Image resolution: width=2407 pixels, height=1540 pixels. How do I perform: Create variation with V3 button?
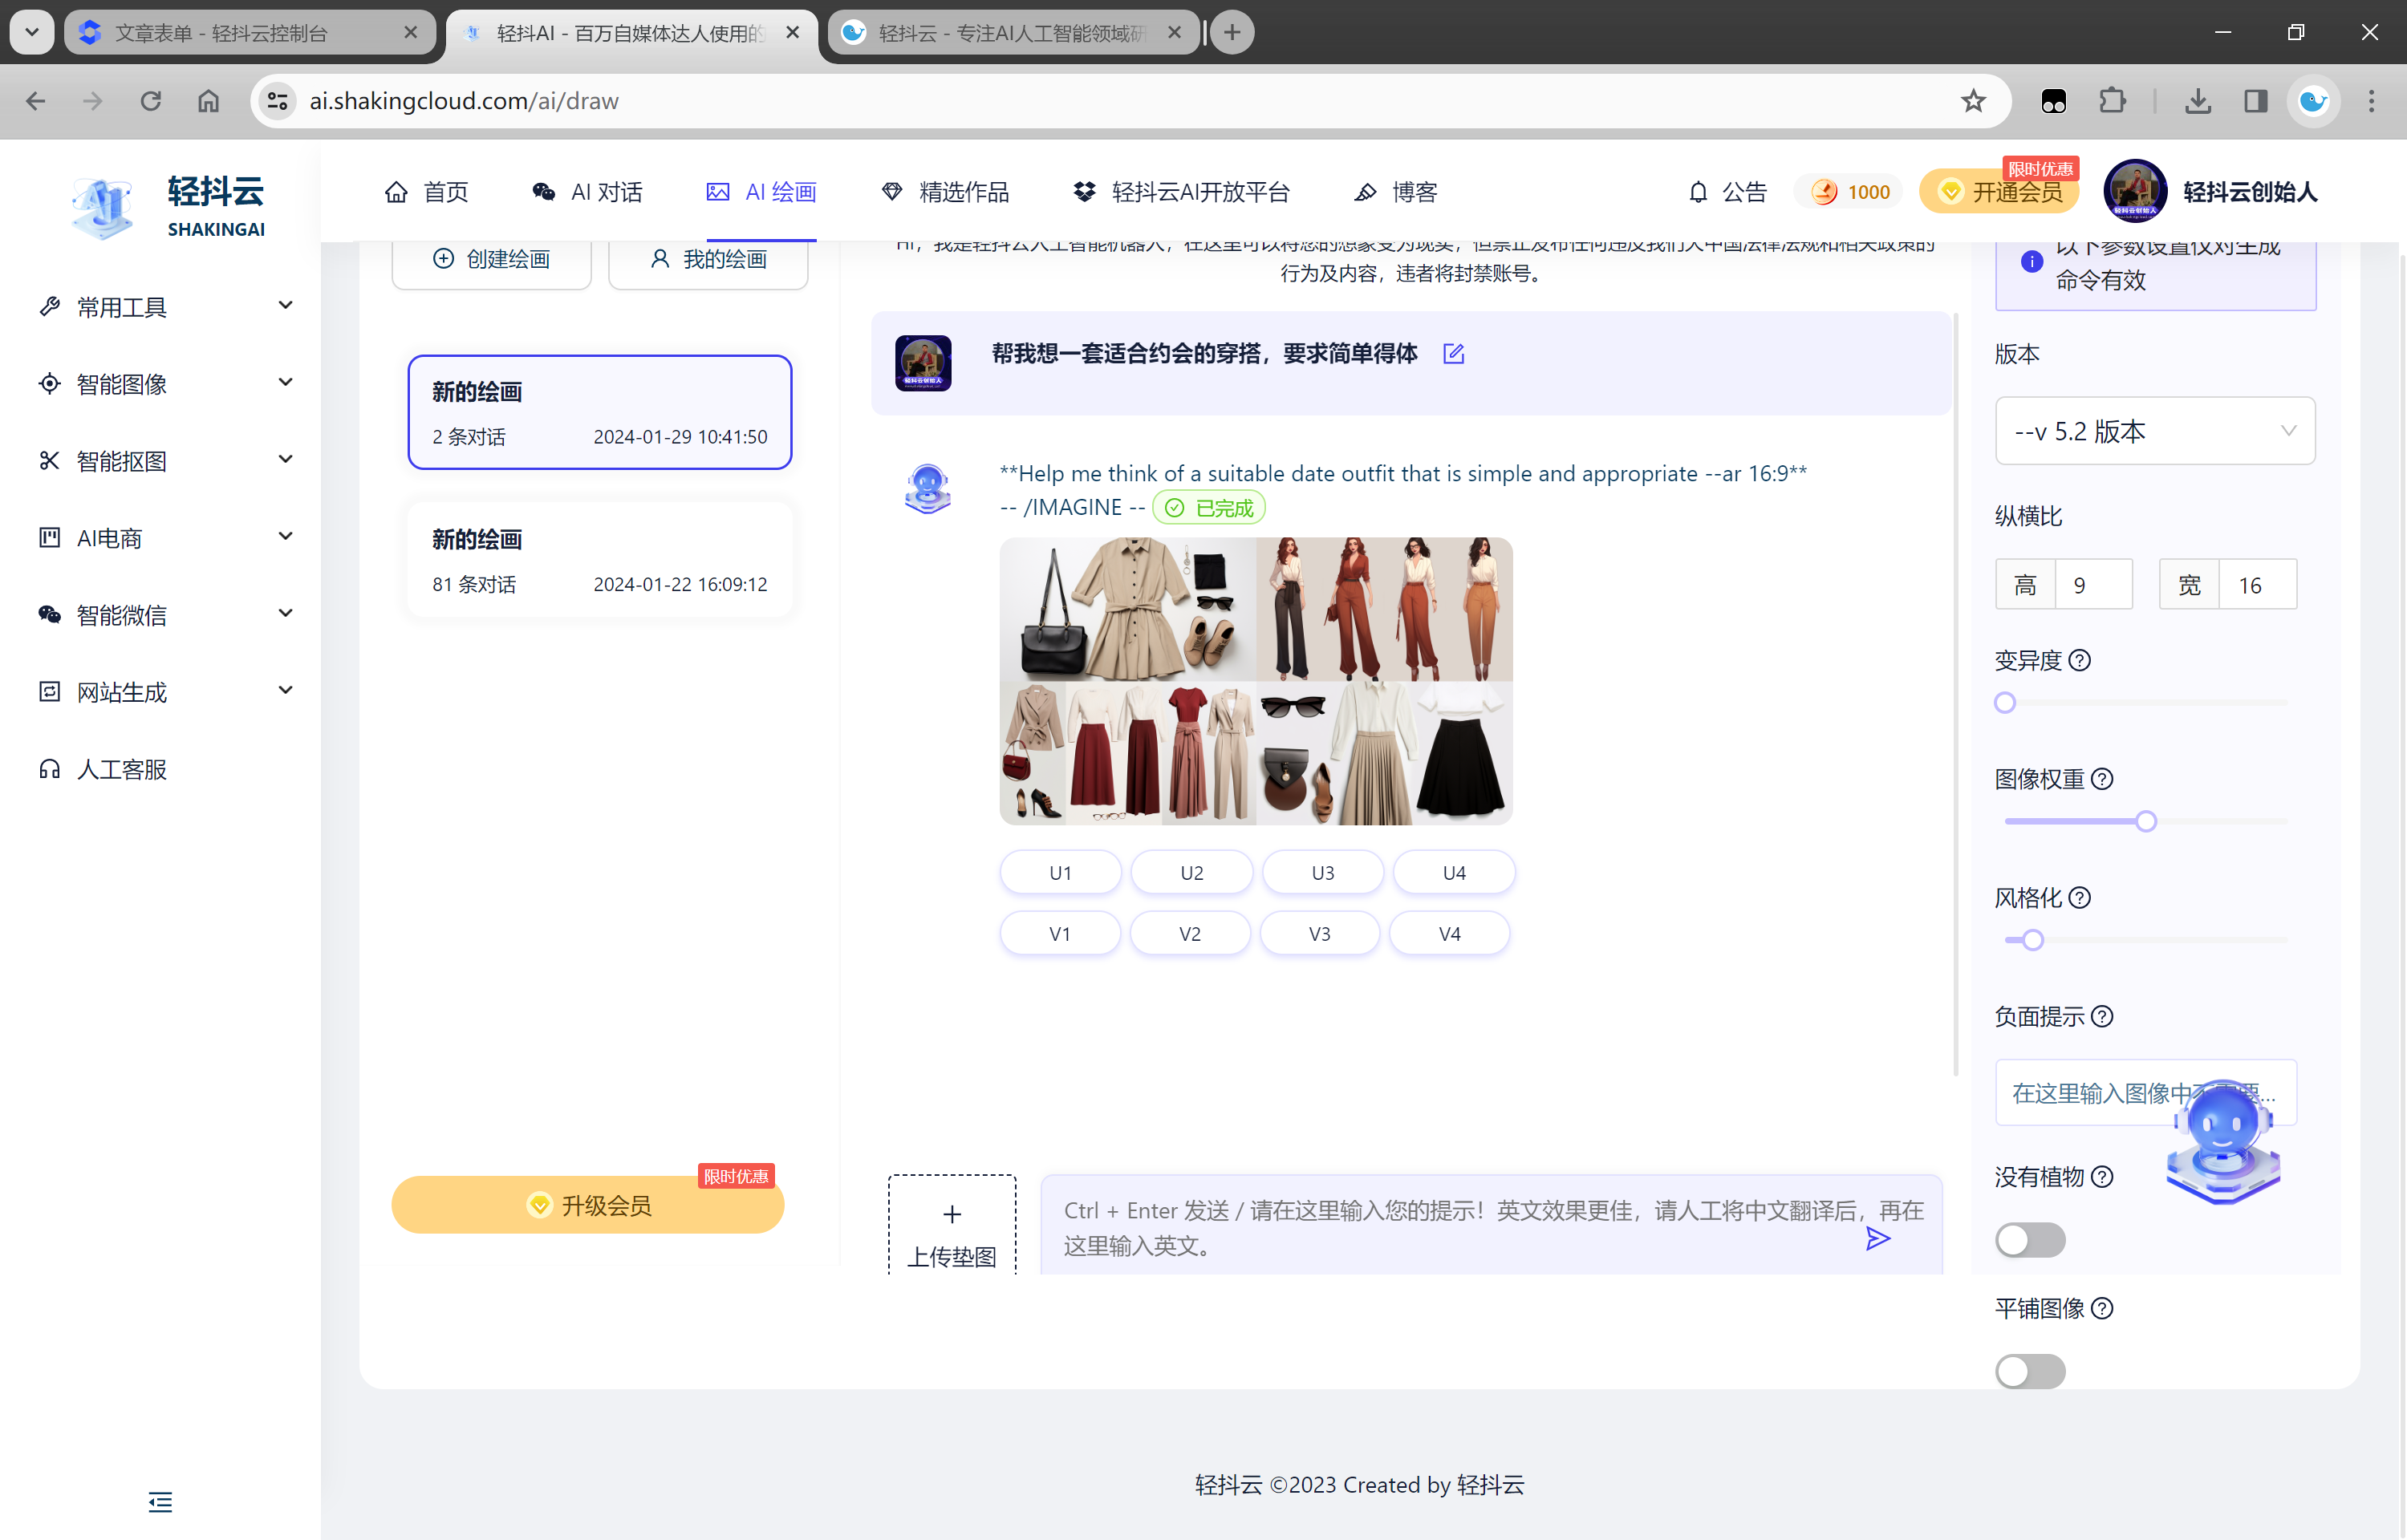[1319, 933]
